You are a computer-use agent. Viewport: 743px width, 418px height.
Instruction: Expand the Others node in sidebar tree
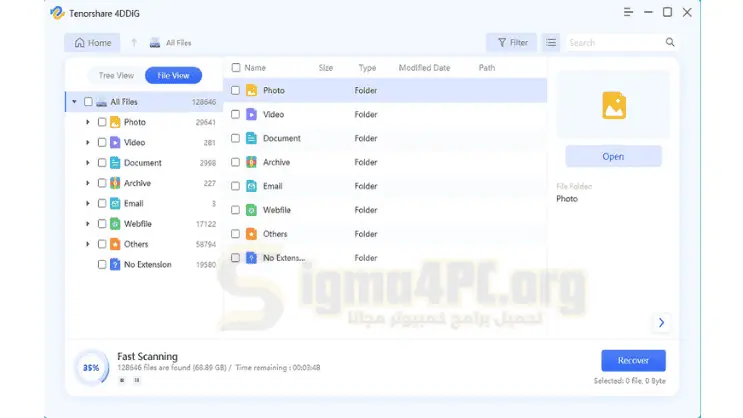pos(88,244)
